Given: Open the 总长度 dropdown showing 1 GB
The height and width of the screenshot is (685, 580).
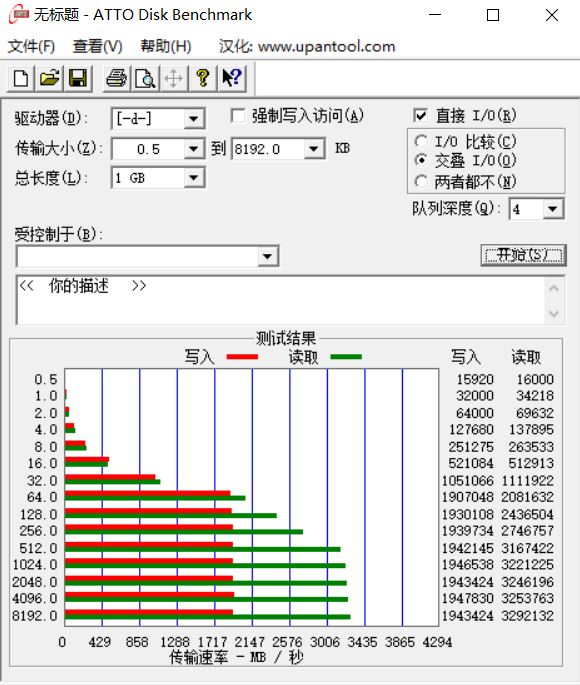Looking at the screenshot, I should [193, 178].
